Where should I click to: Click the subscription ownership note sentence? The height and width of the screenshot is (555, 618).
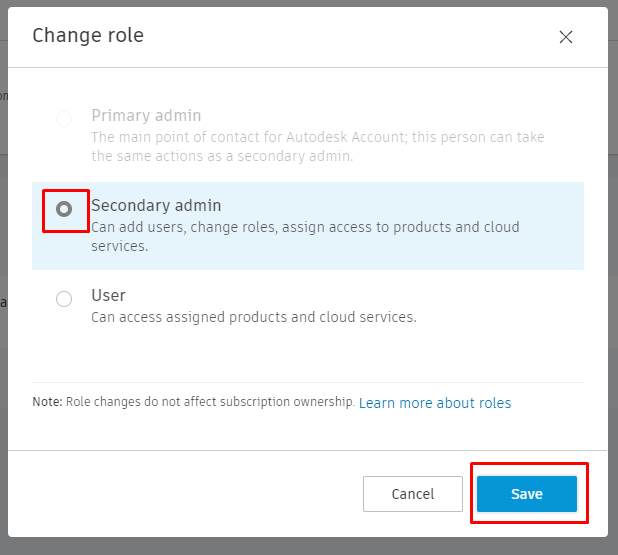[210, 403]
